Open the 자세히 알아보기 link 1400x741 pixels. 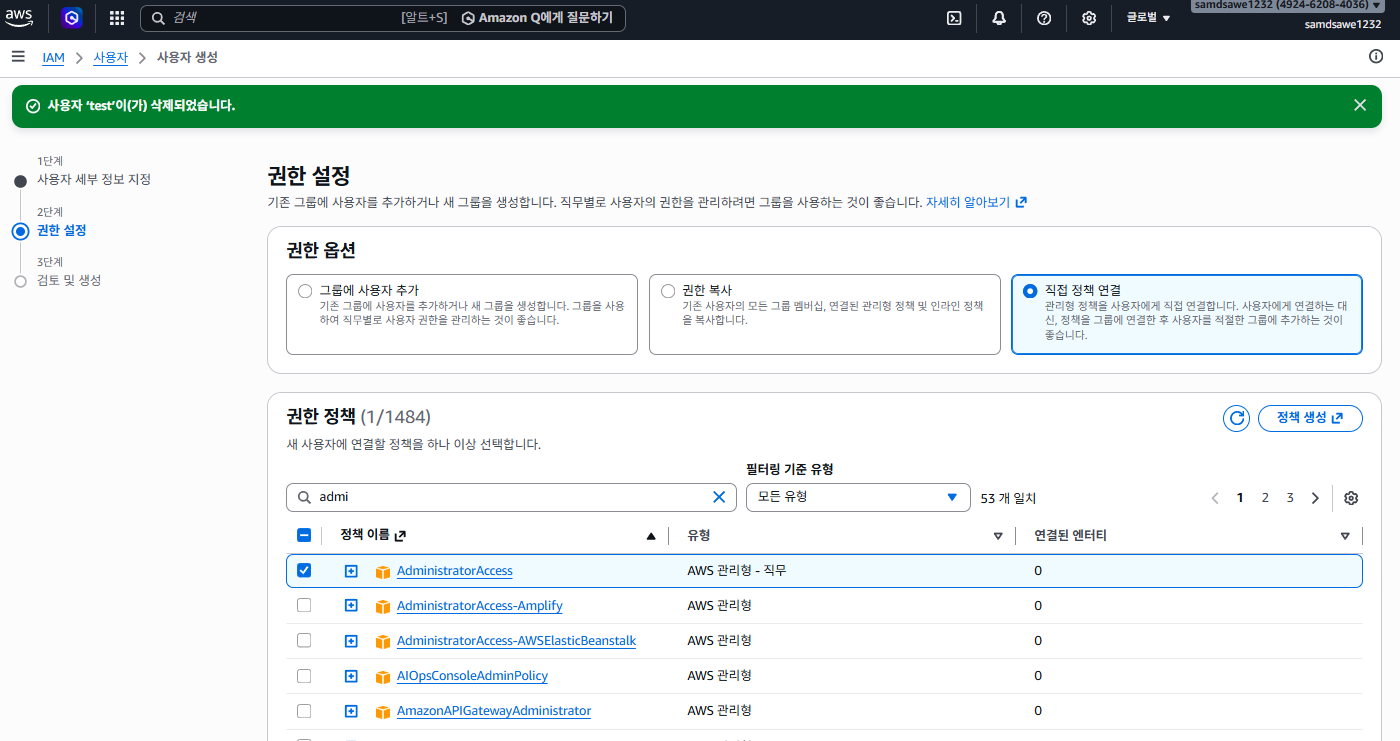click(976, 202)
